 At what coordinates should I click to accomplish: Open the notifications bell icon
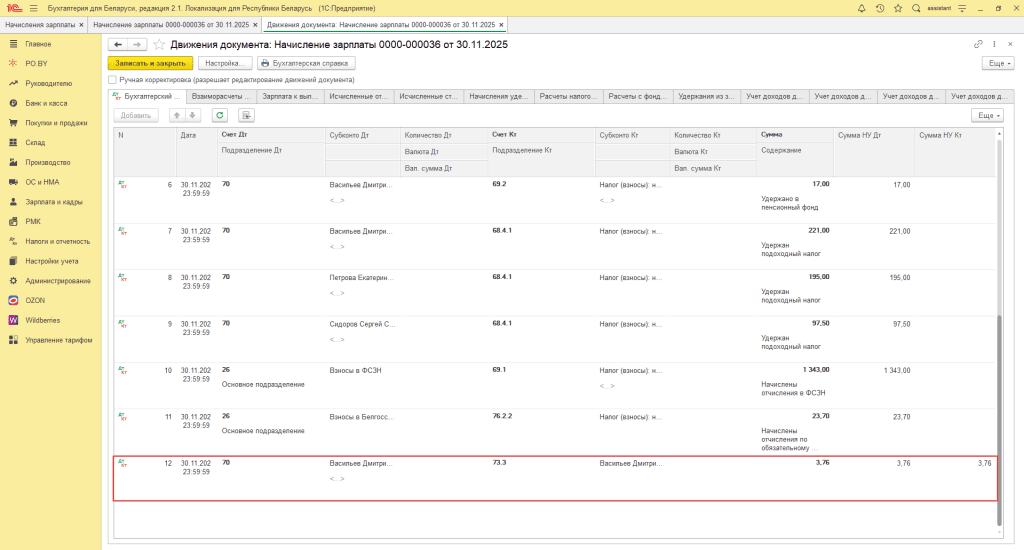861,8
